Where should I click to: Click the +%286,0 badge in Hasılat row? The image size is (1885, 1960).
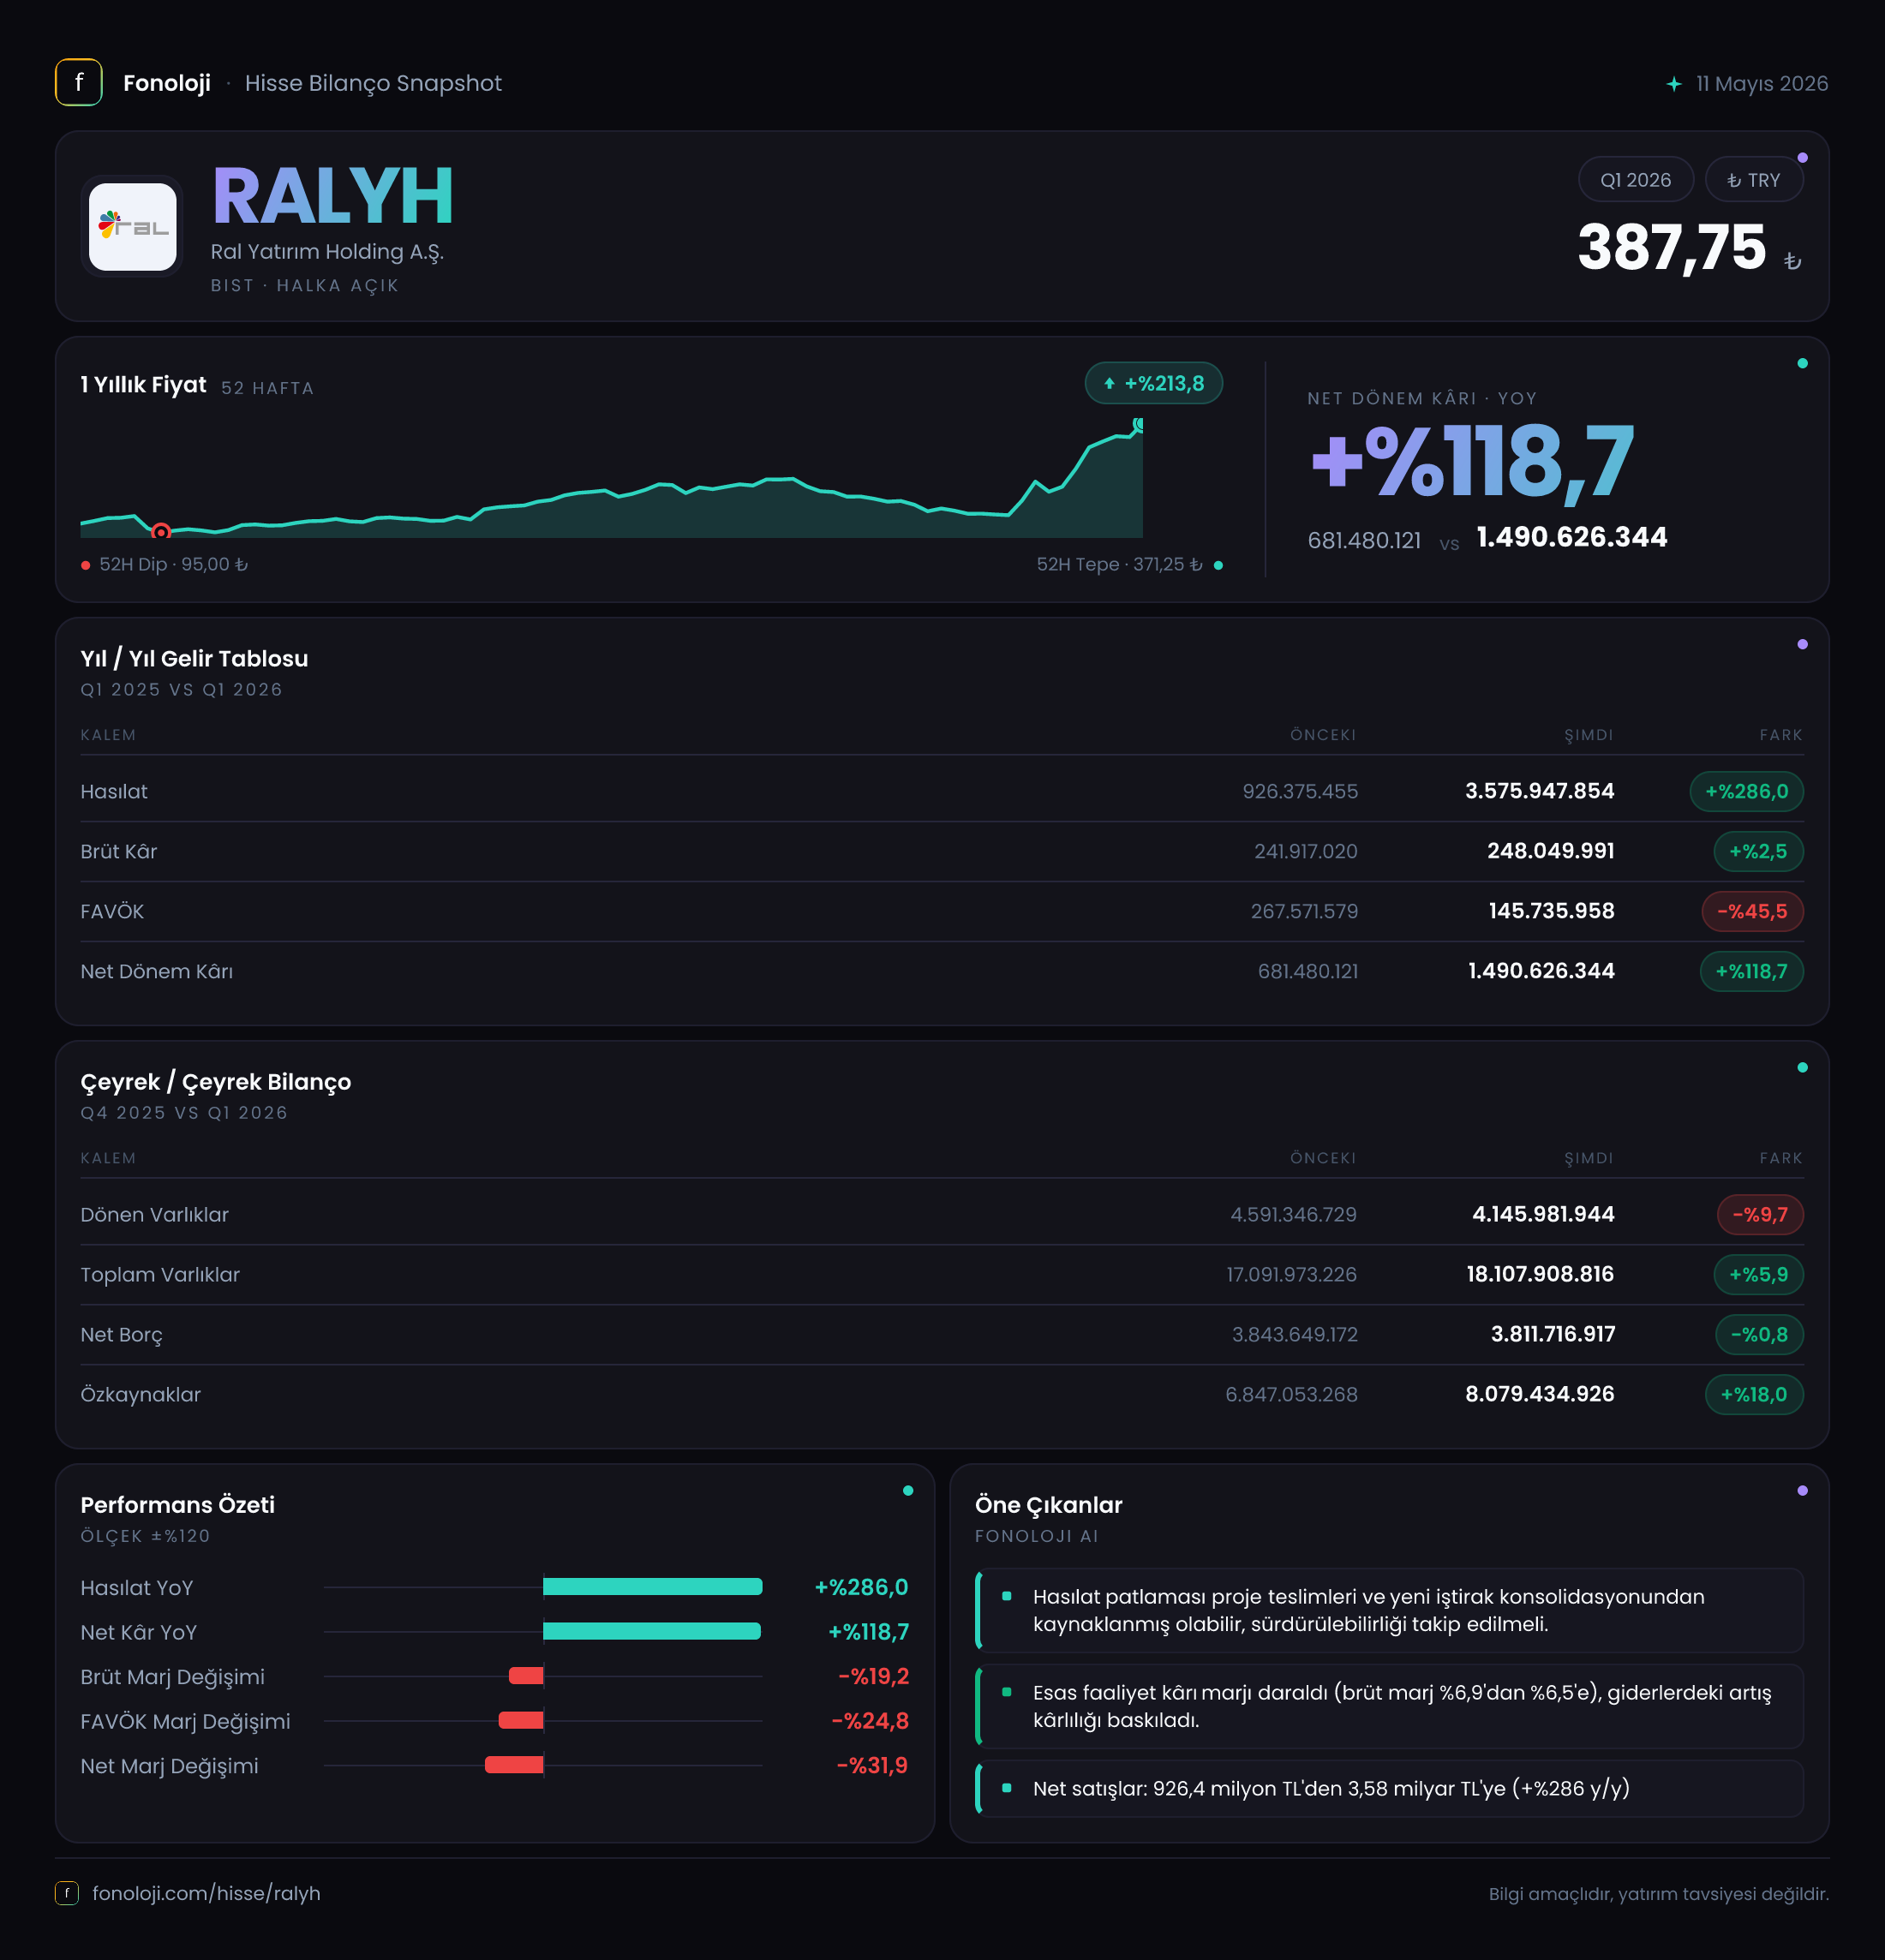1746,791
